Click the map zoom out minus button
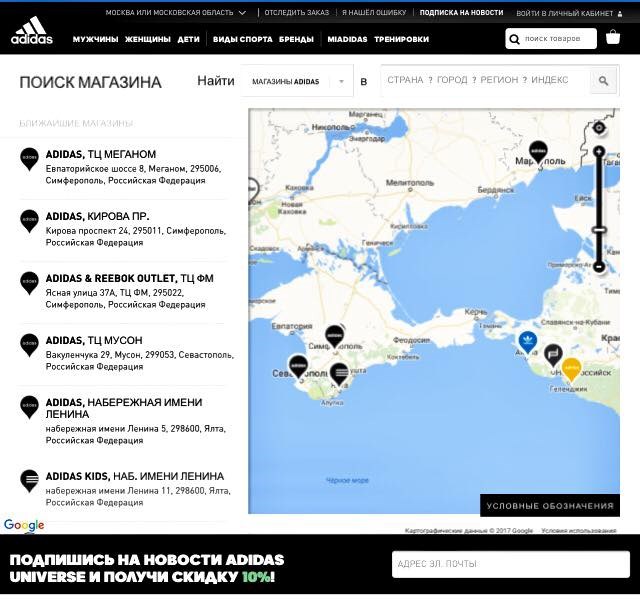Screen dimensions: 640x599 click(599, 266)
